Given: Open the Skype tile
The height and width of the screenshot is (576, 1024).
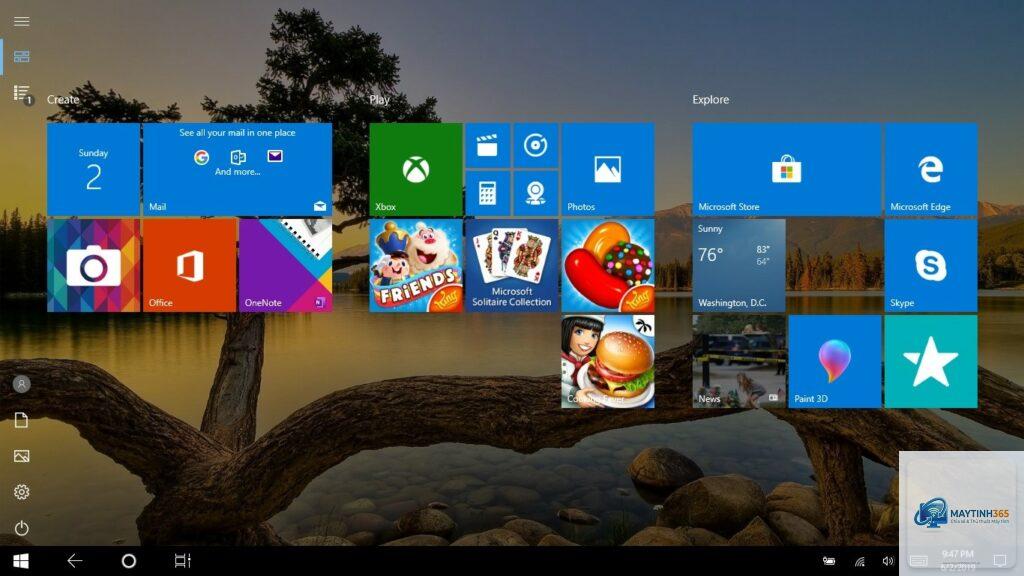Looking at the screenshot, I should 931,265.
